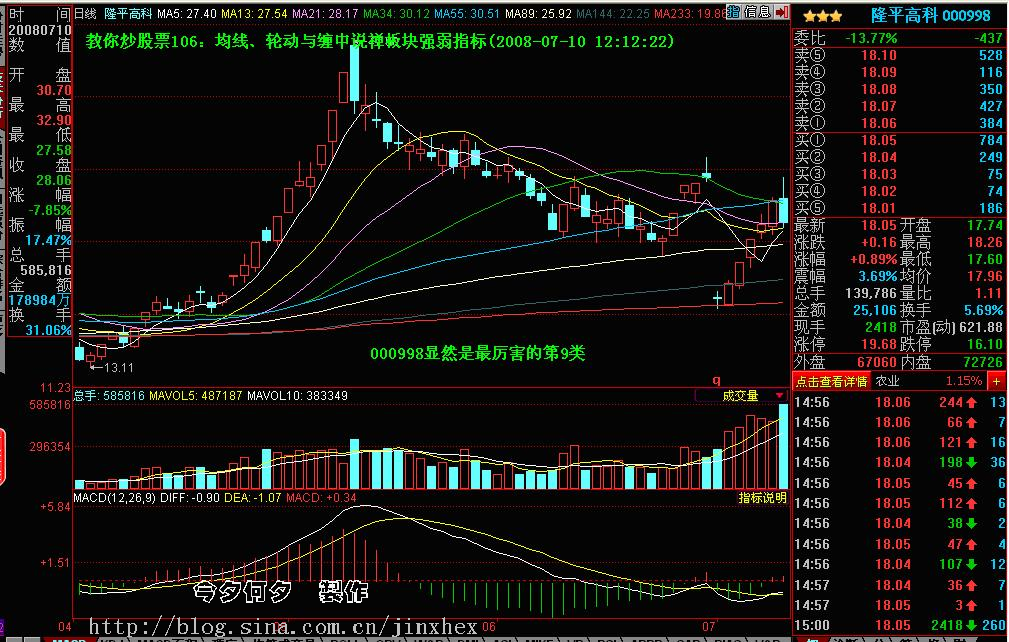The image size is (1009, 642).
Task: Click the red exit arrow icon beside 信息
Action: 780,13
